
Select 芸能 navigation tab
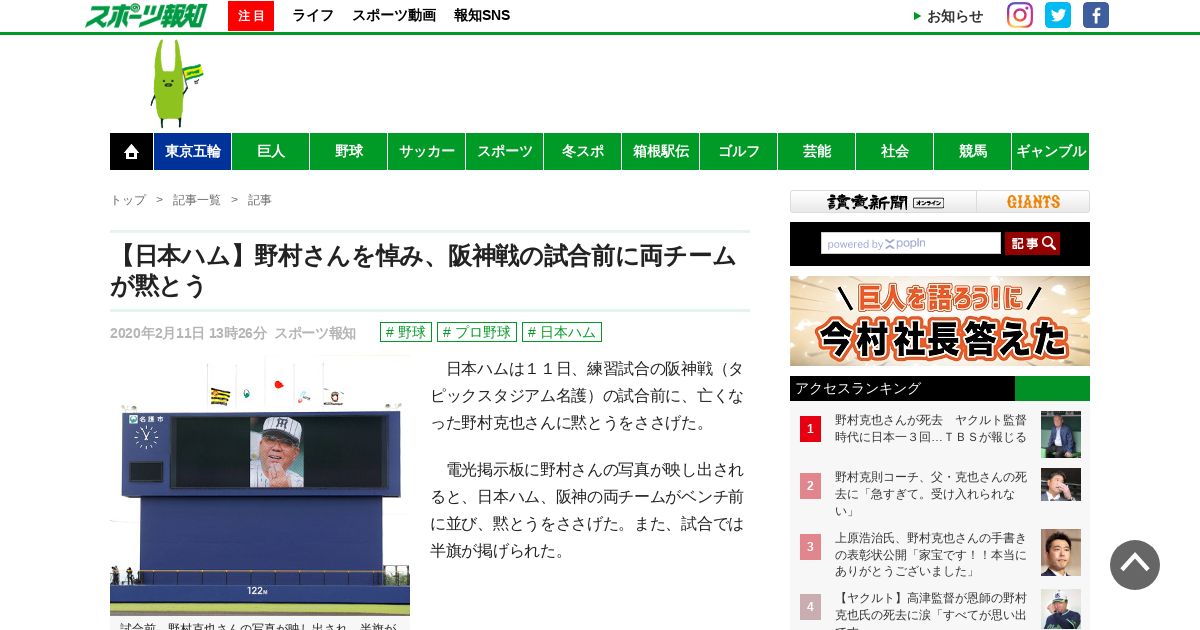pos(817,152)
